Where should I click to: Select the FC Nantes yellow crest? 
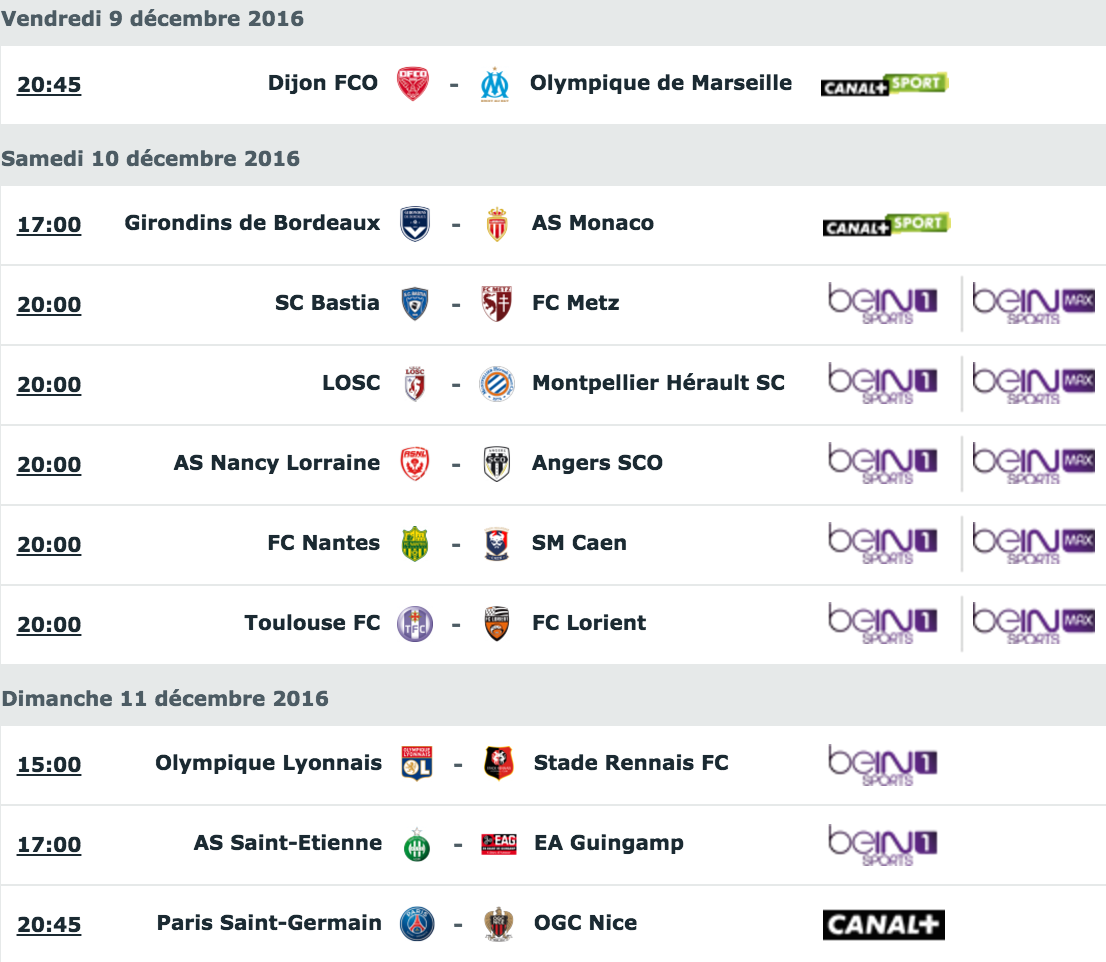(415, 544)
